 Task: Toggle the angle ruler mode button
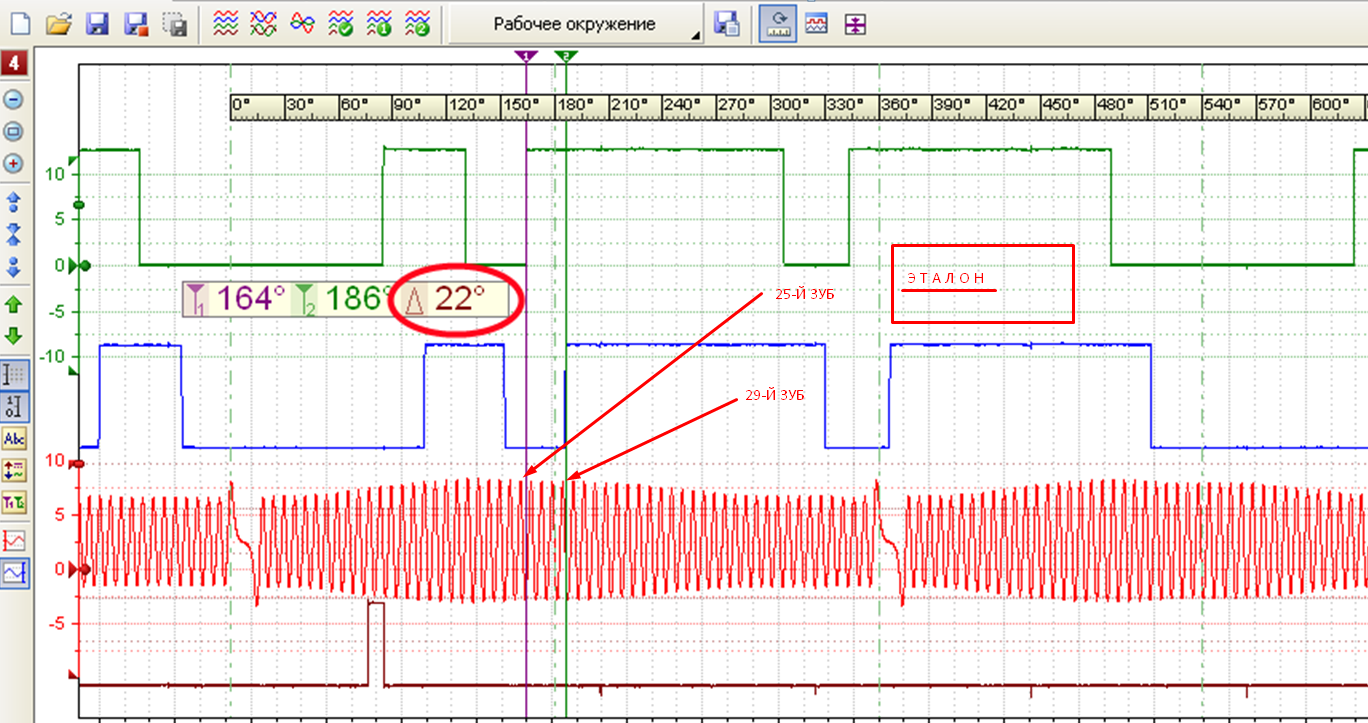pyautogui.click(x=776, y=25)
